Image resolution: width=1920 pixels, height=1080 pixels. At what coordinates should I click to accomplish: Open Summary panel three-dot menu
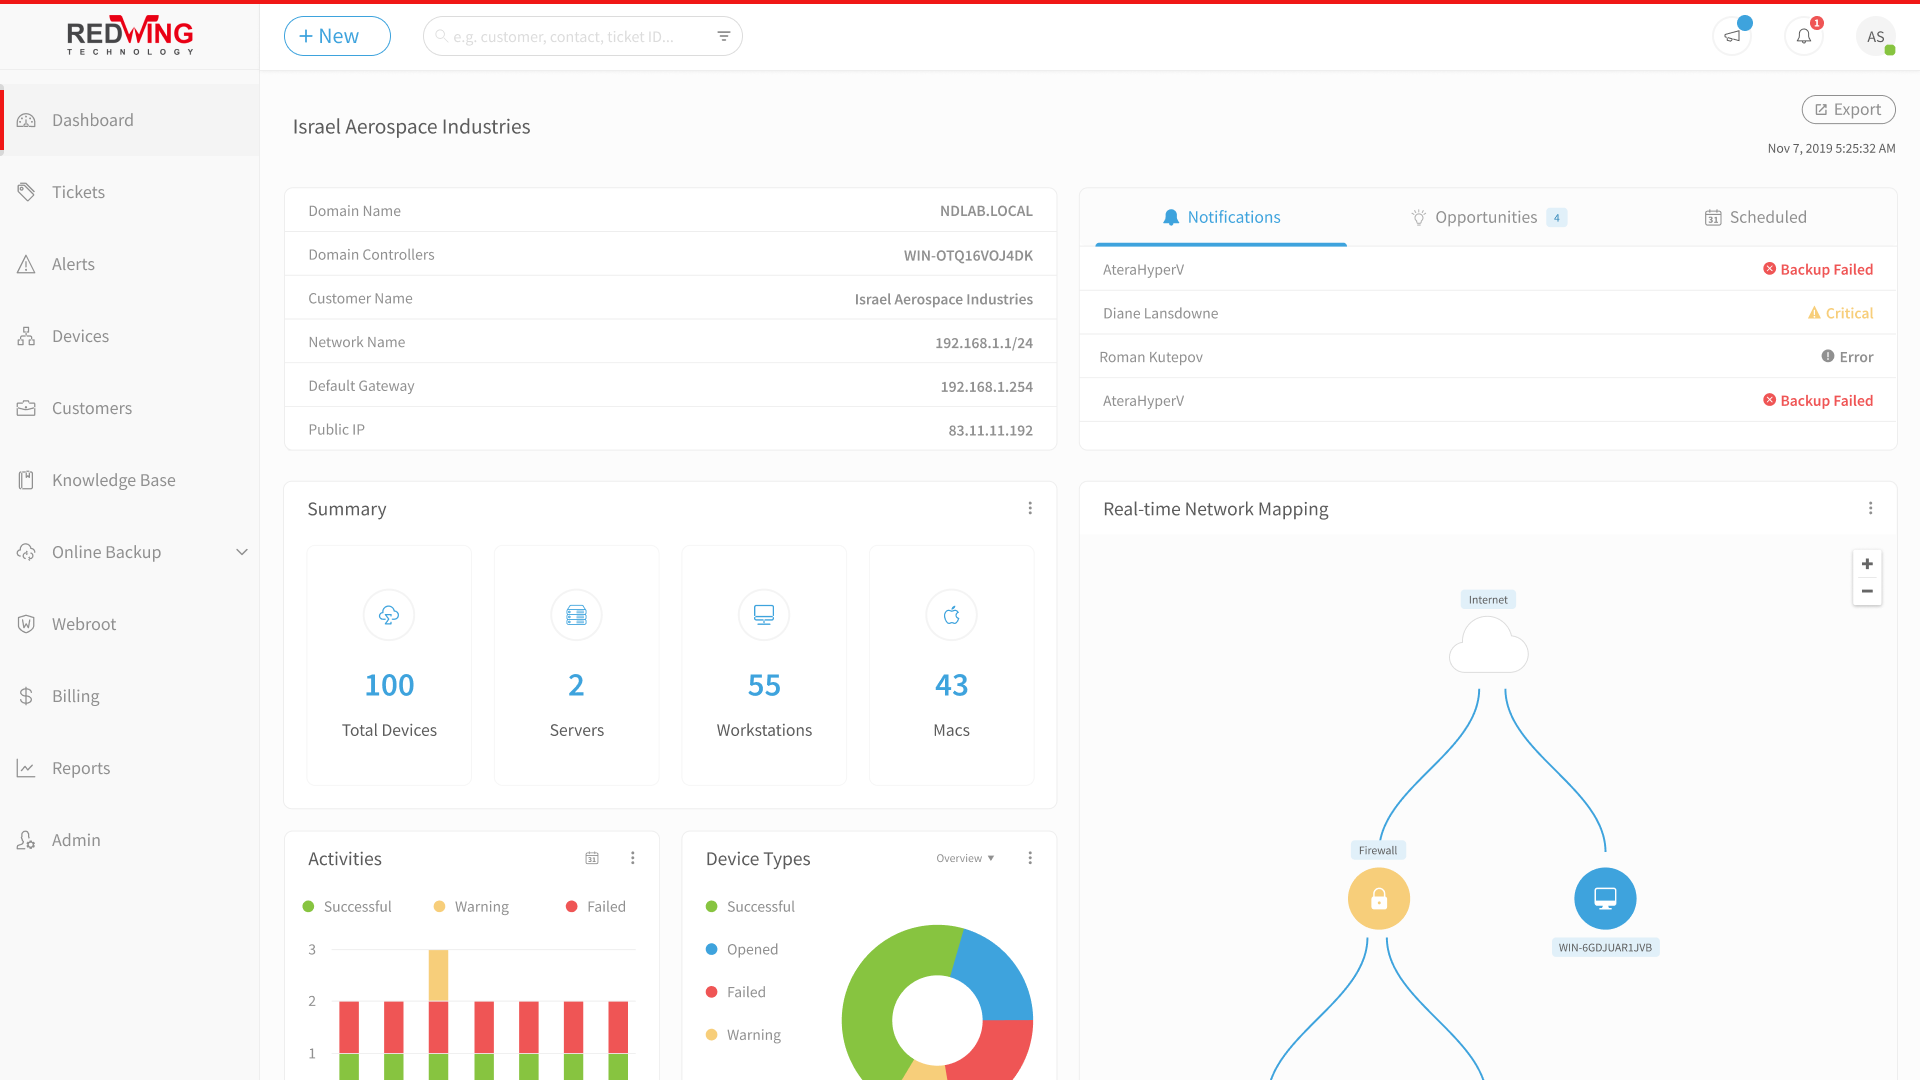click(x=1030, y=508)
